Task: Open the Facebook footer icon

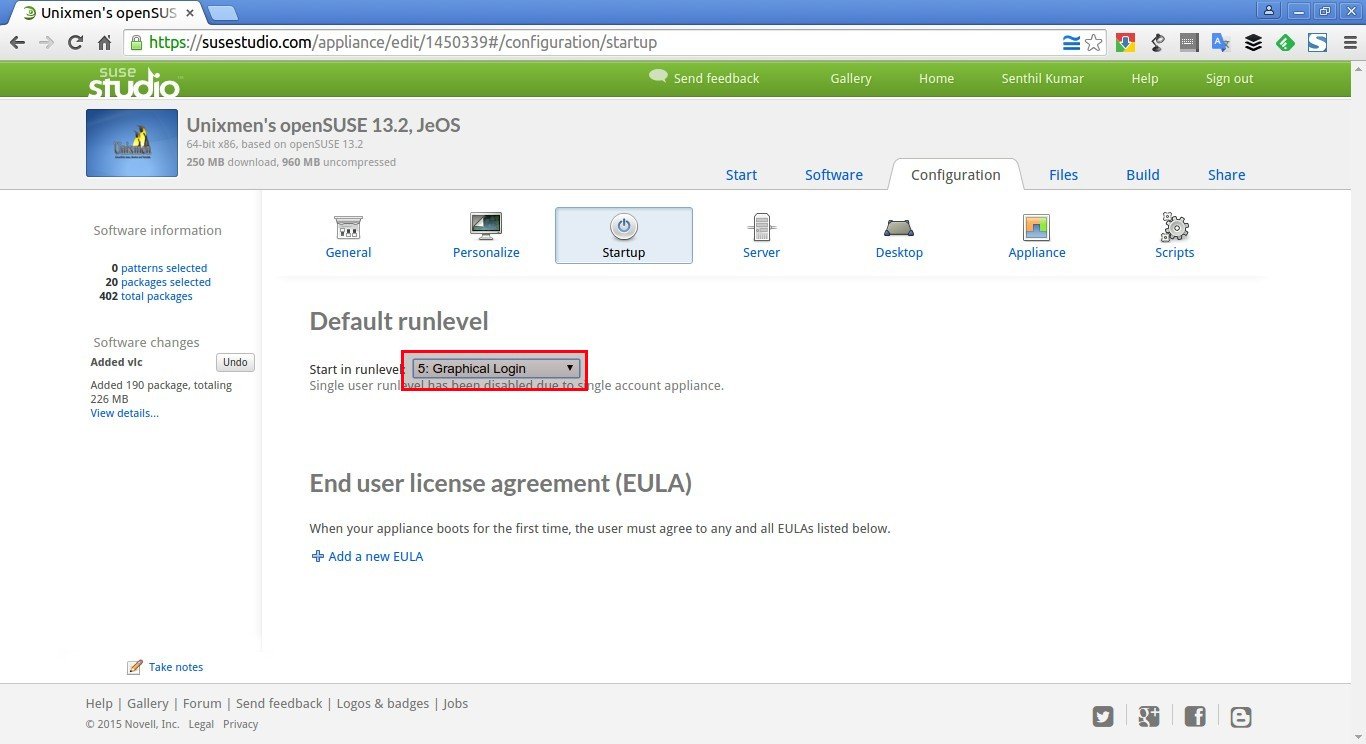Action: 1195,716
